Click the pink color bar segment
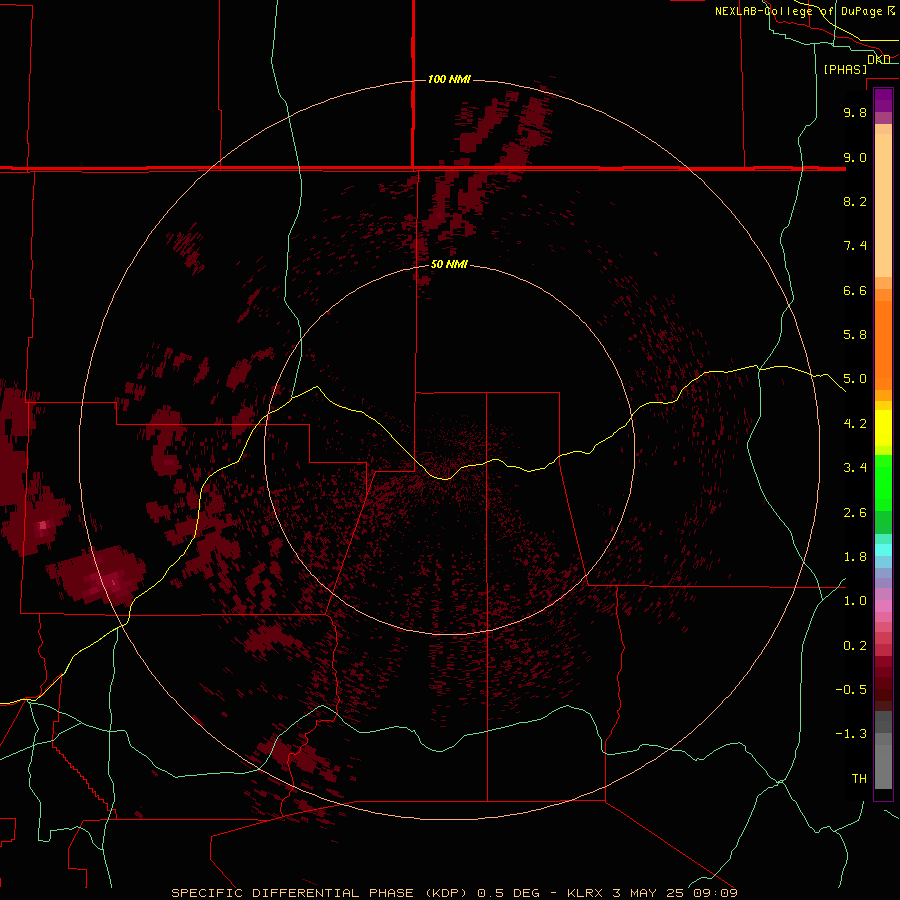The height and width of the screenshot is (900, 900). (883, 606)
